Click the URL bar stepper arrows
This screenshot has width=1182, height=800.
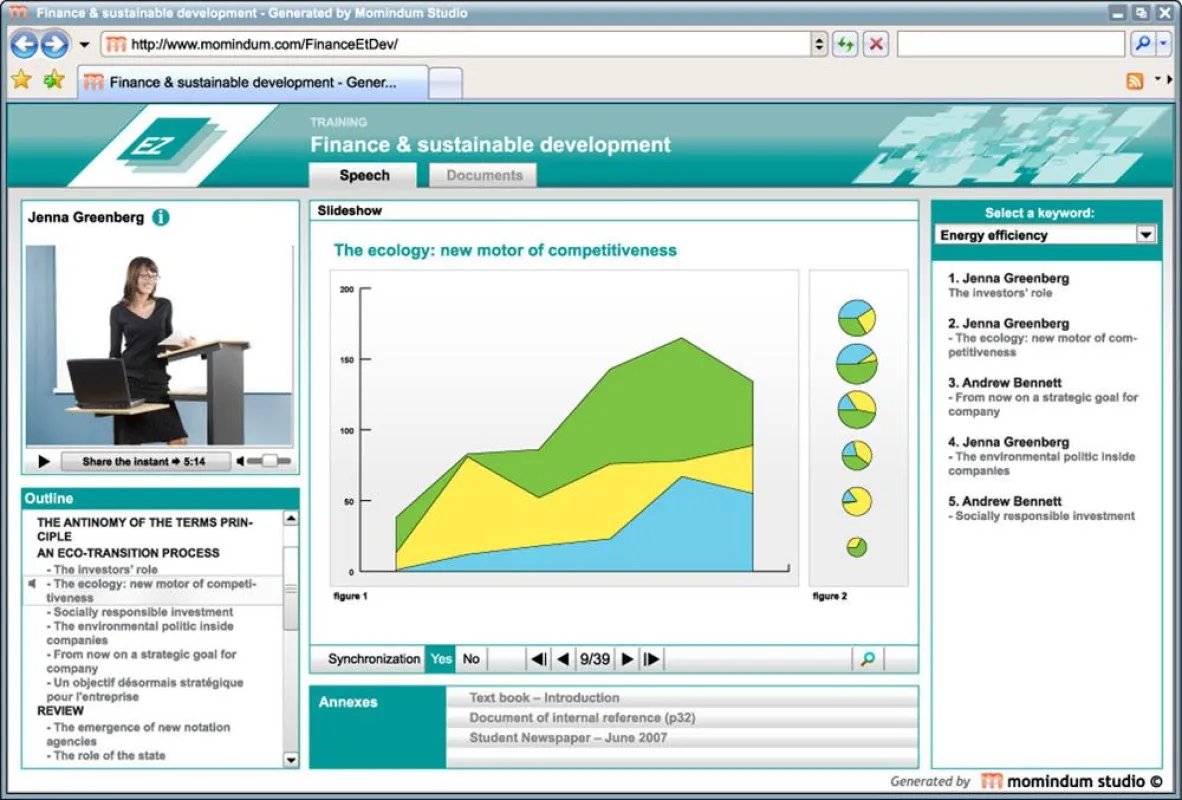coord(819,44)
